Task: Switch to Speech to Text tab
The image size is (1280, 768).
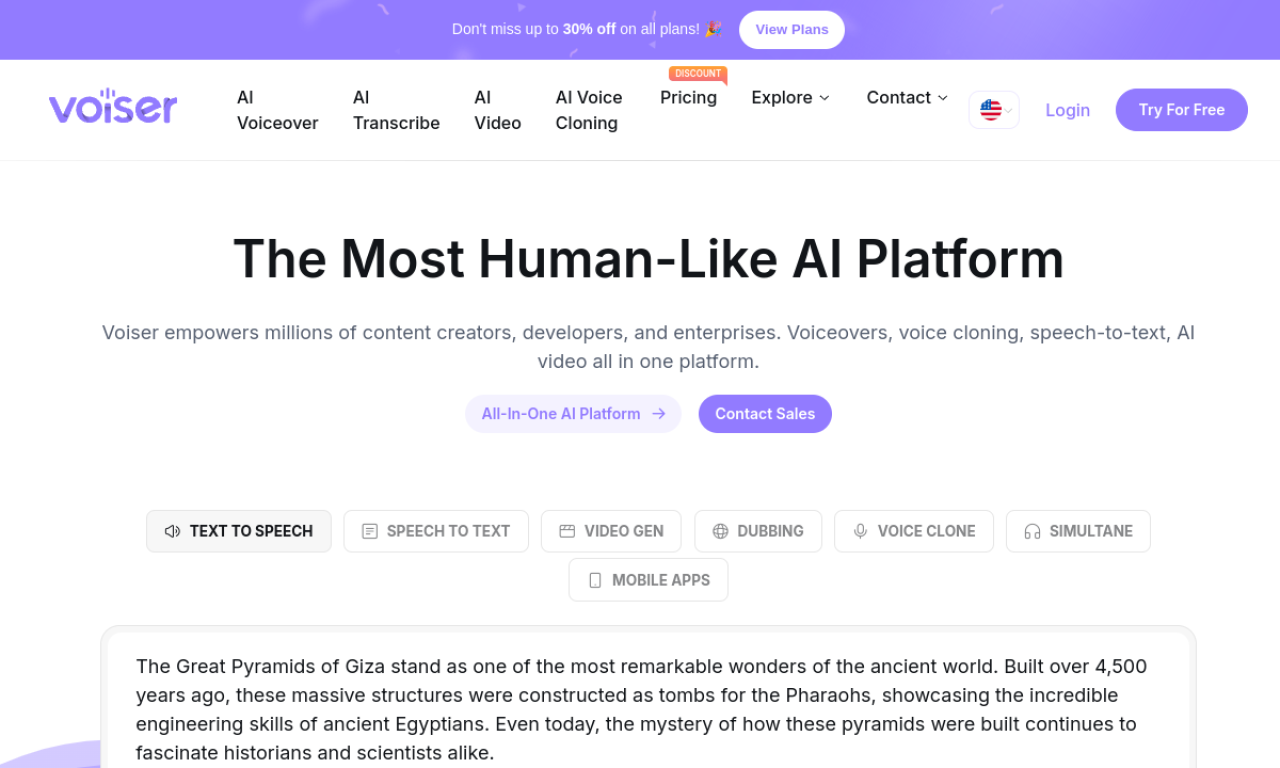Action: click(436, 531)
